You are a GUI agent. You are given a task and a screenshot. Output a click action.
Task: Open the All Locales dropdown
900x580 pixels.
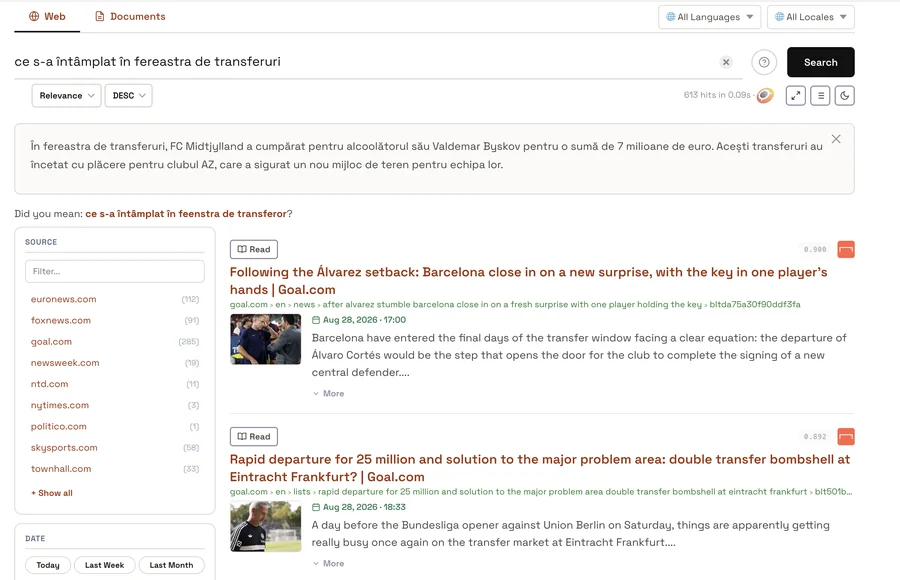[810, 17]
